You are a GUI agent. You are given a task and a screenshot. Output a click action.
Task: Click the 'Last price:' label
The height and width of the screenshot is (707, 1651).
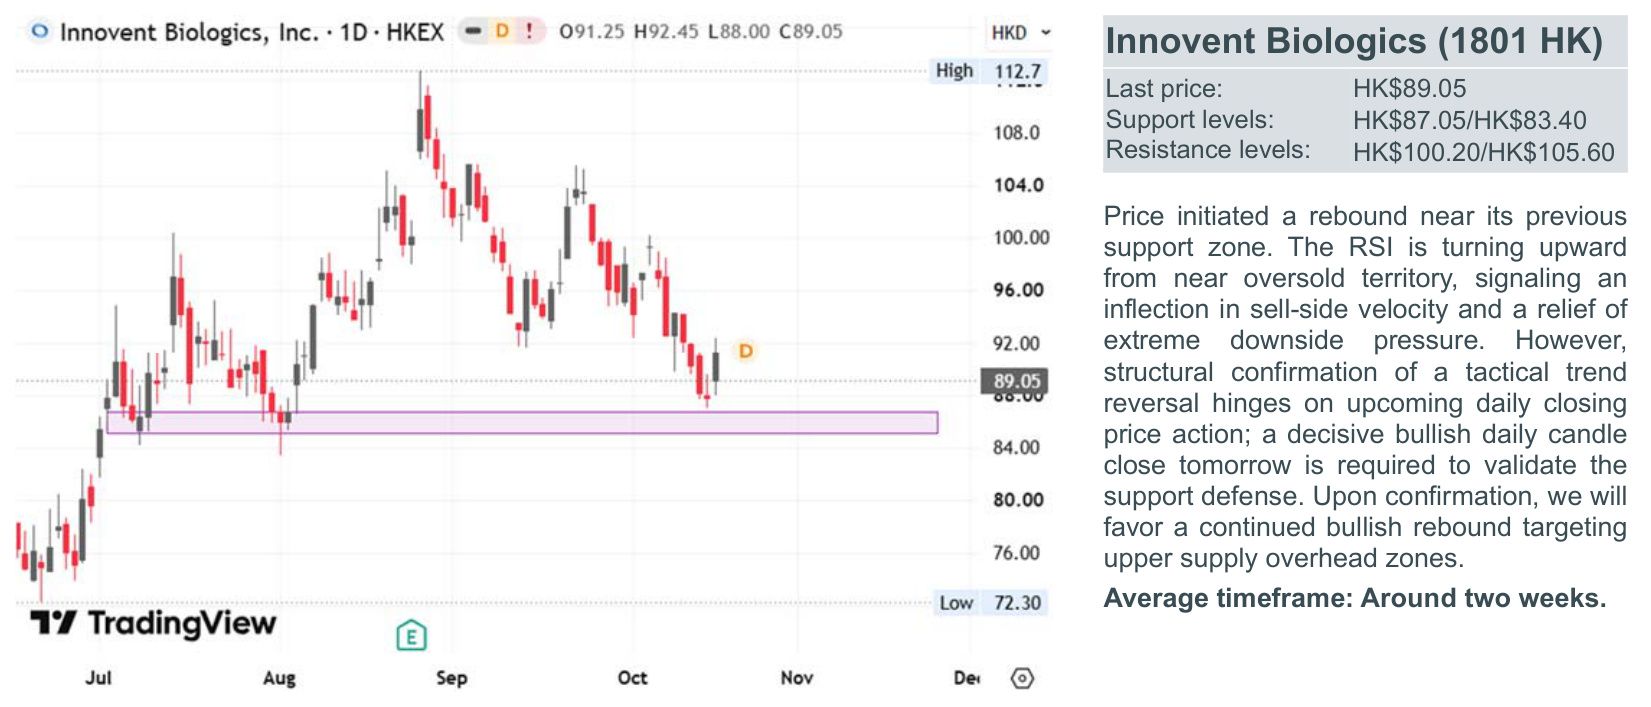click(1164, 88)
